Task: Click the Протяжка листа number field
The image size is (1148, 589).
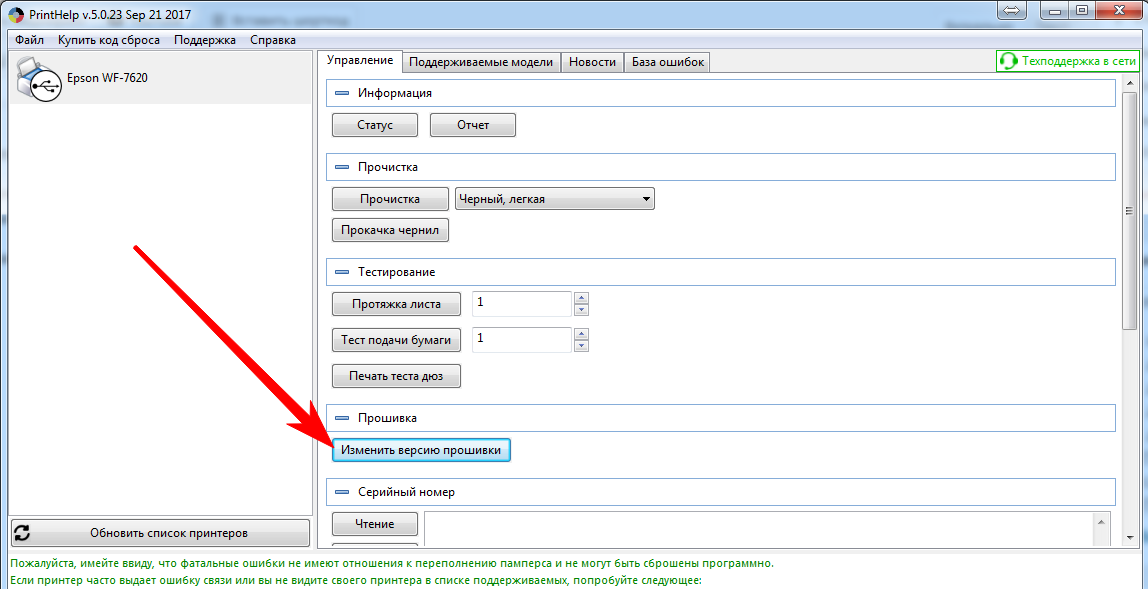Action: click(520, 303)
